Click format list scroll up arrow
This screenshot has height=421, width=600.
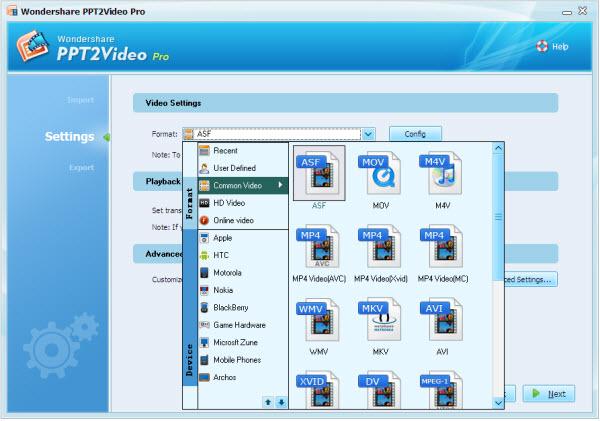tap(498, 148)
